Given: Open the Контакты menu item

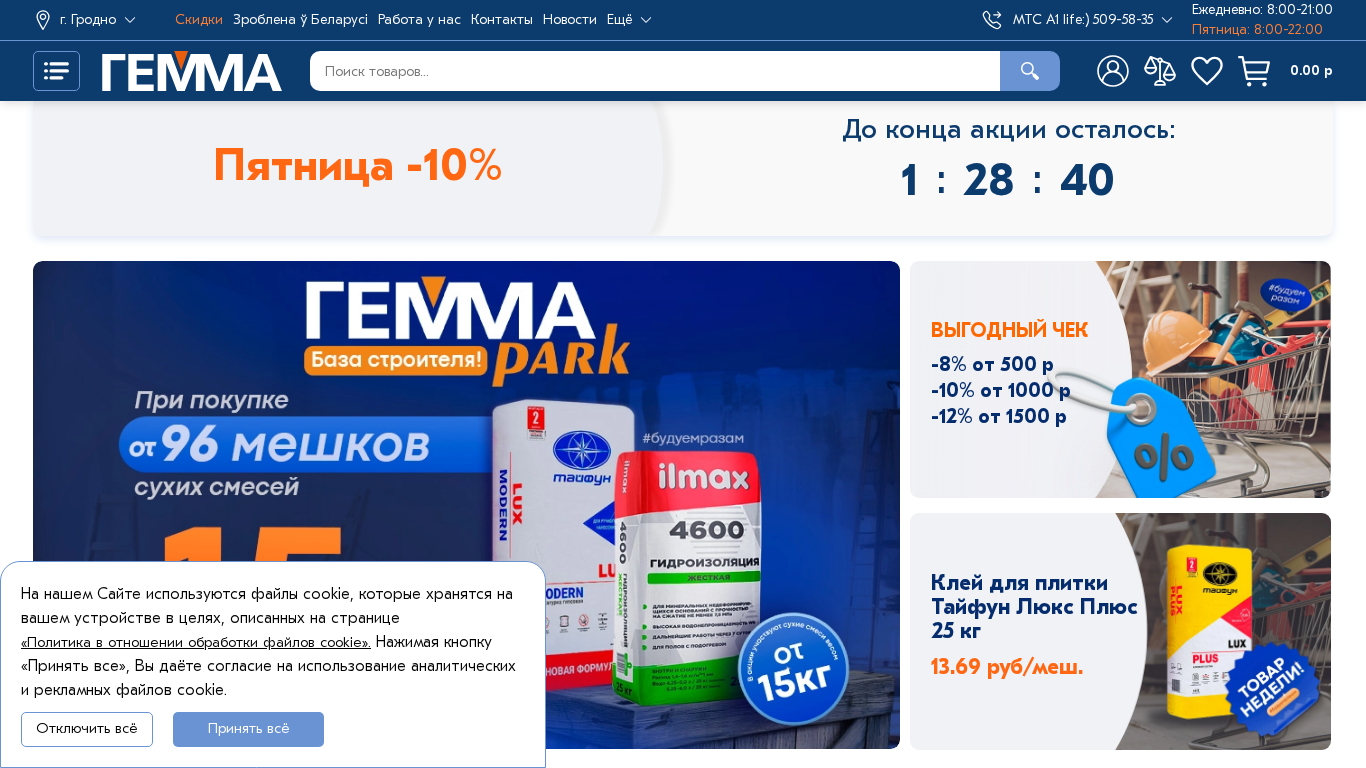Looking at the screenshot, I should tap(502, 20).
